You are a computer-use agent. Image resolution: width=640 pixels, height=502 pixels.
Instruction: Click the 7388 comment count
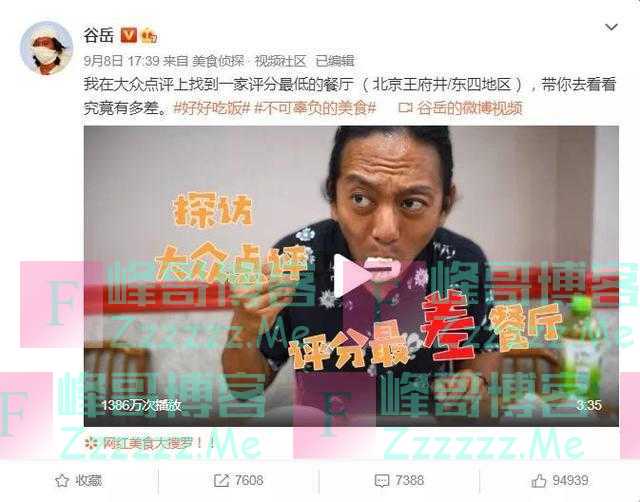[409, 480]
